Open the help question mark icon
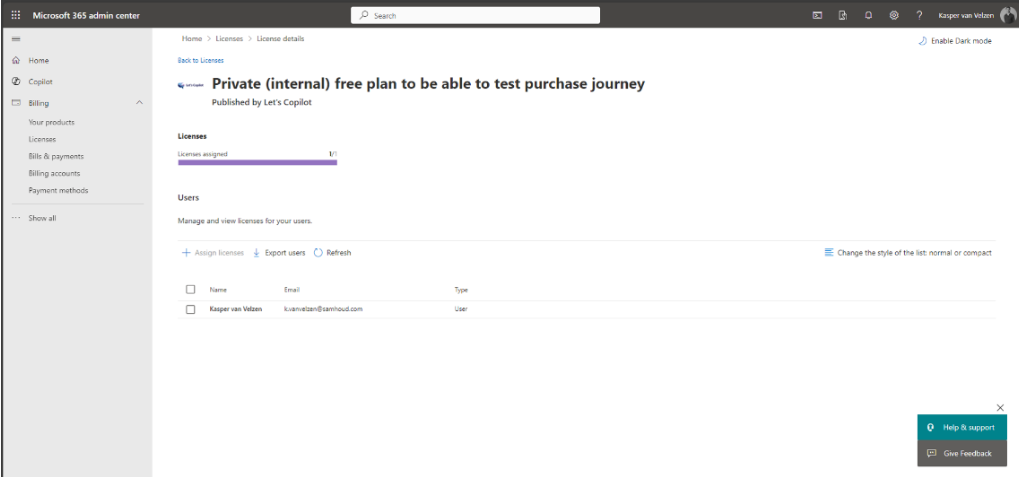1019x477 pixels. click(x=919, y=16)
